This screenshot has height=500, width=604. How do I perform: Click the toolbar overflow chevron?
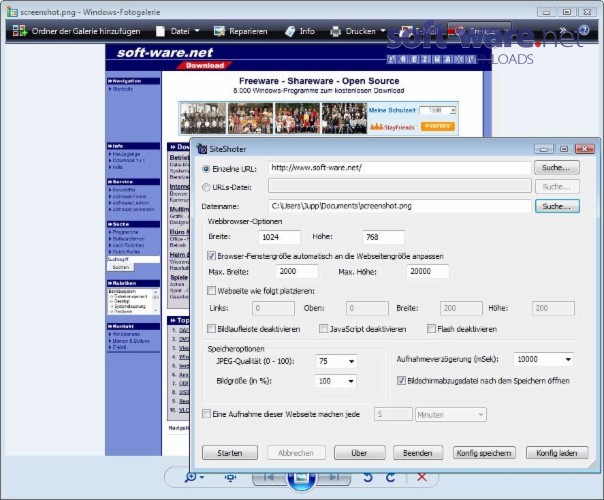click(x=564, y=30)
